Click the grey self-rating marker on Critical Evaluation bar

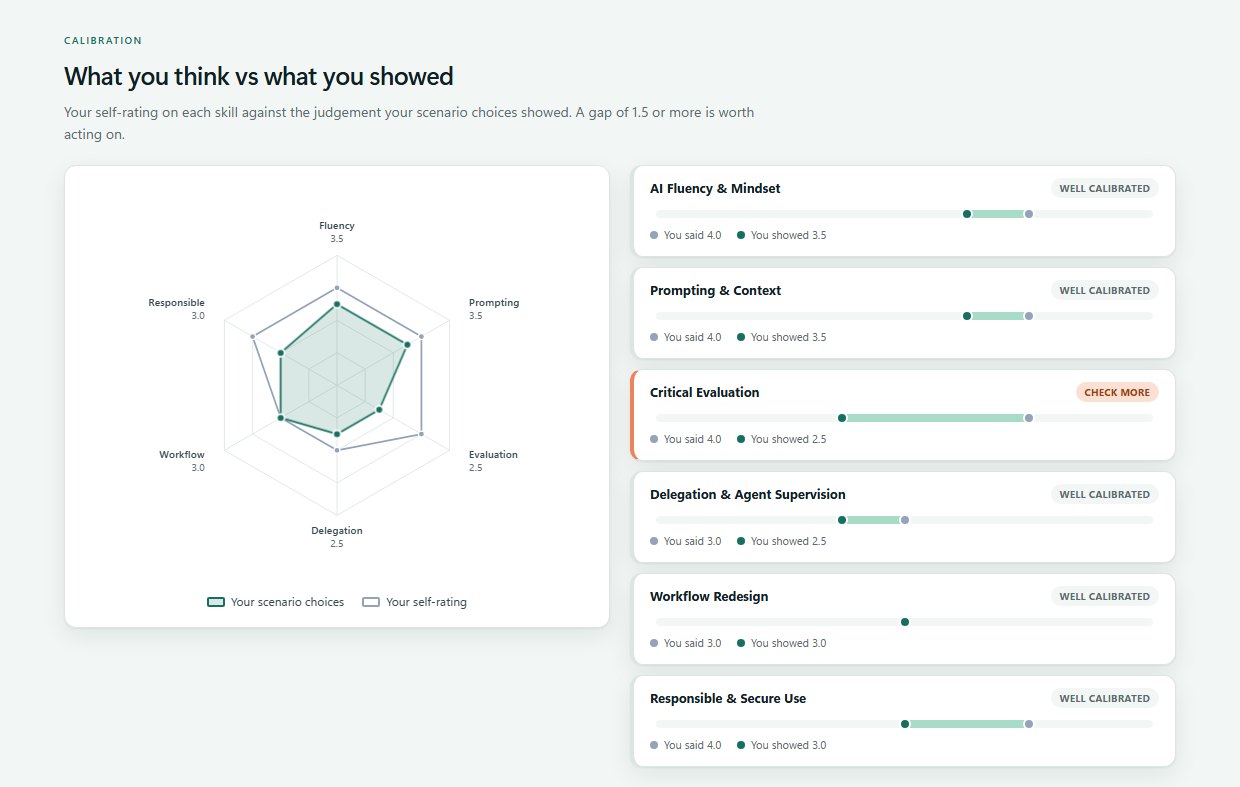(1028, 418)
